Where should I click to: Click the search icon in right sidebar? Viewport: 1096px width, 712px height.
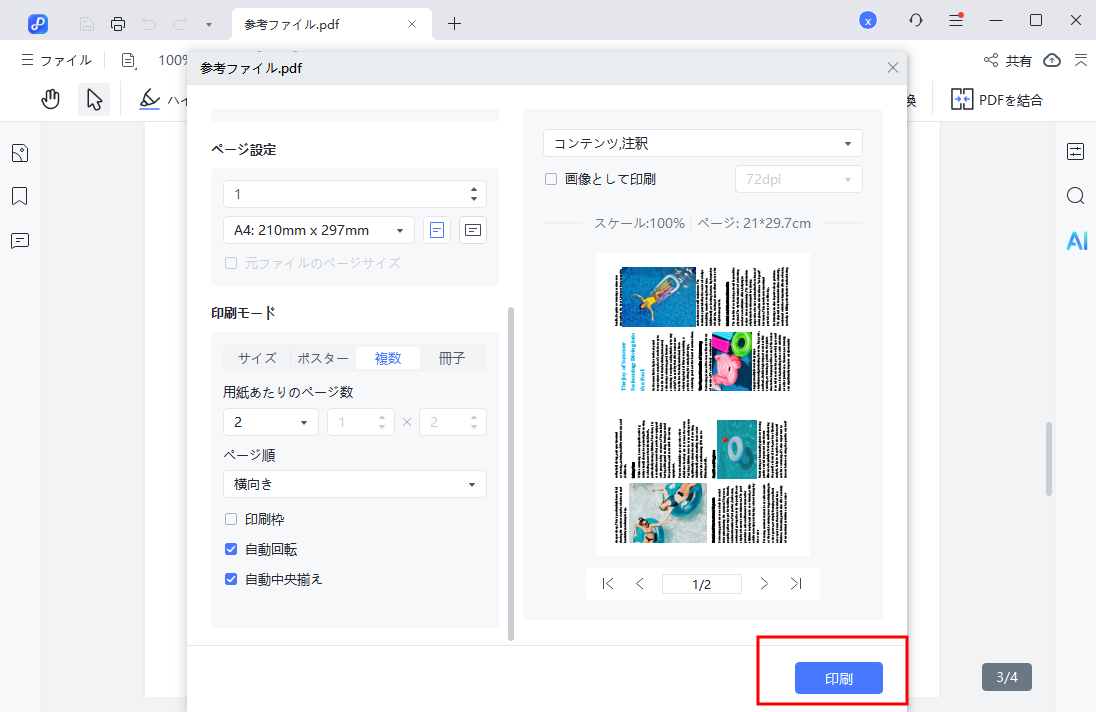point(1076,196)
